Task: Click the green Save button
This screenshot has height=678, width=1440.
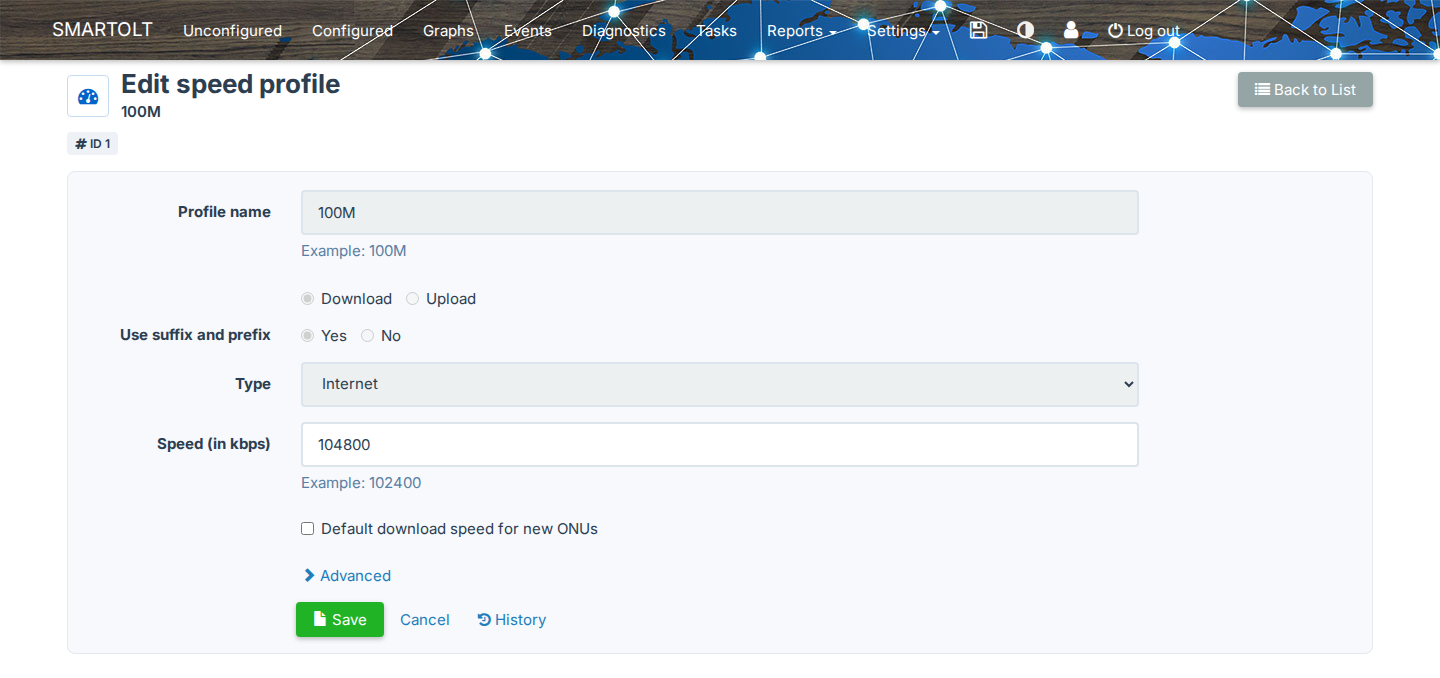Action: coord(340,620)
